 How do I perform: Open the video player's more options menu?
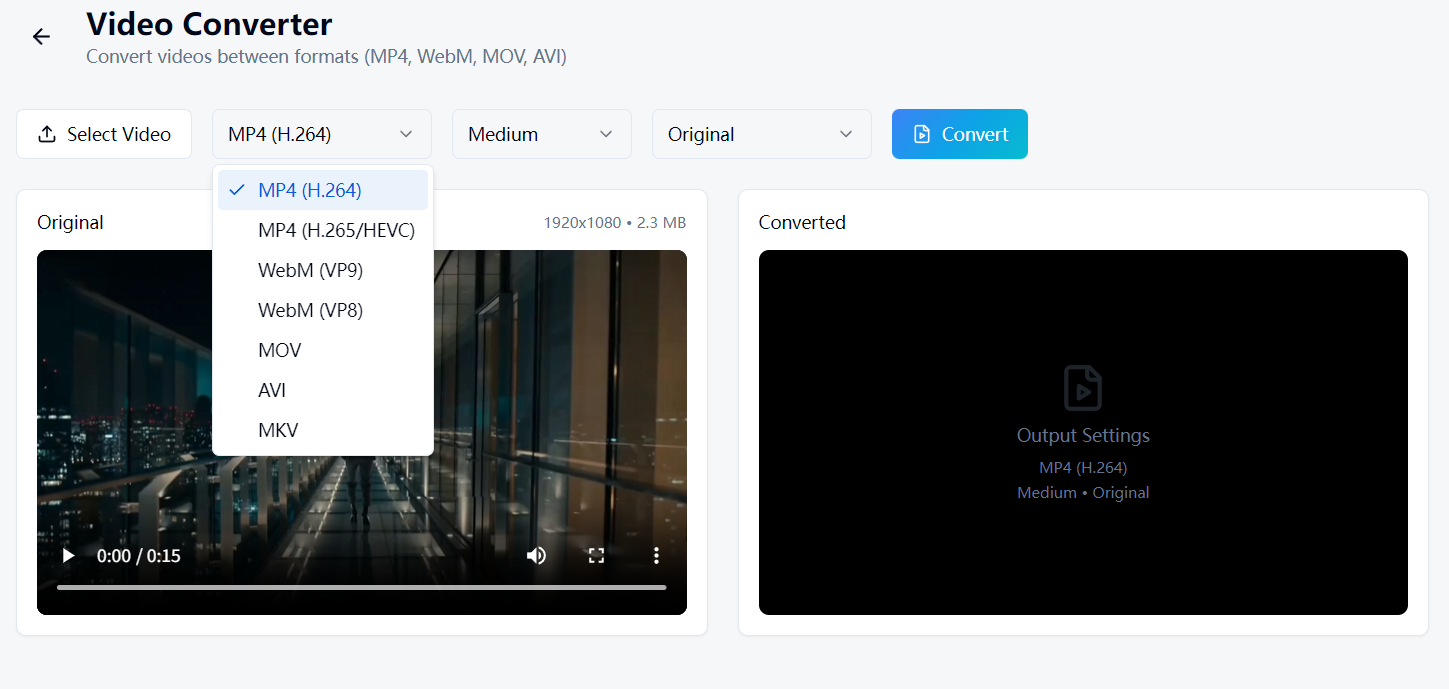point(657,555)
